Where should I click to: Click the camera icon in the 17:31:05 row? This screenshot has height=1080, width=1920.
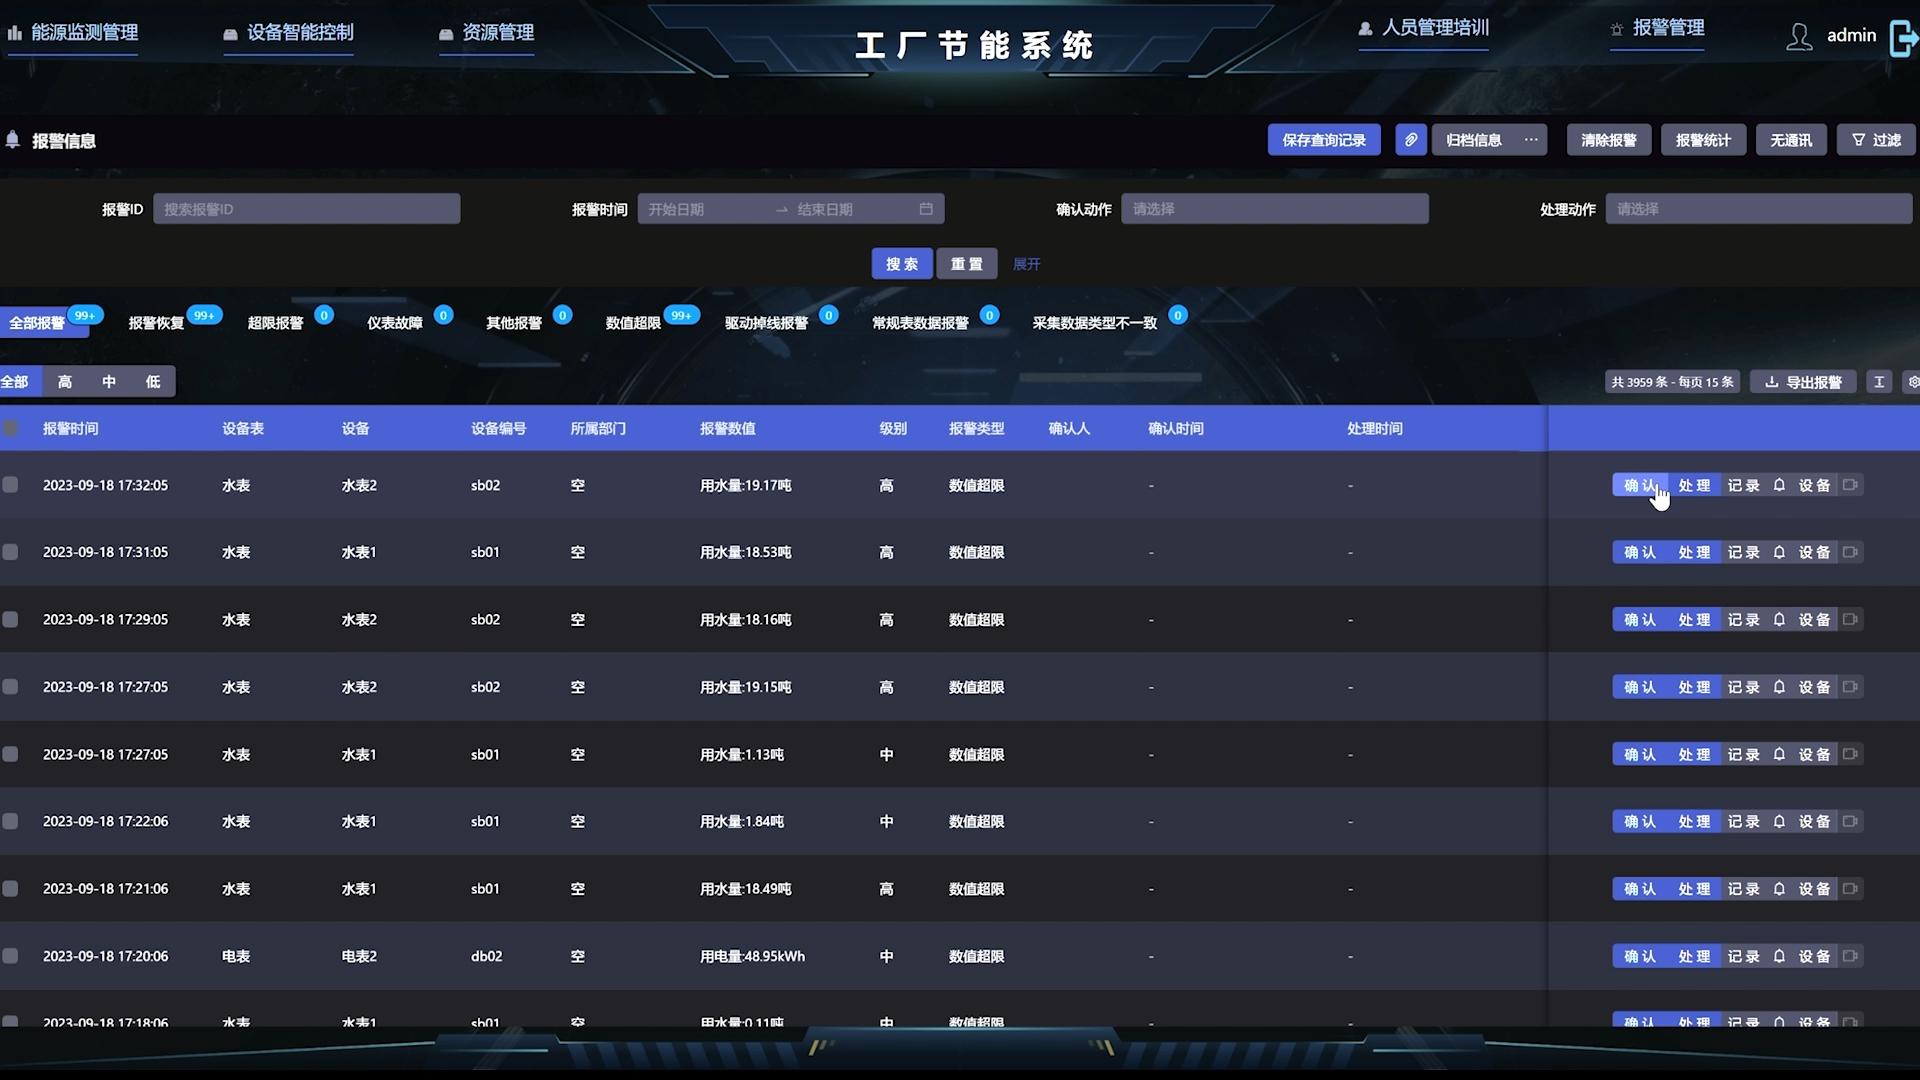tap(1850, 552)
